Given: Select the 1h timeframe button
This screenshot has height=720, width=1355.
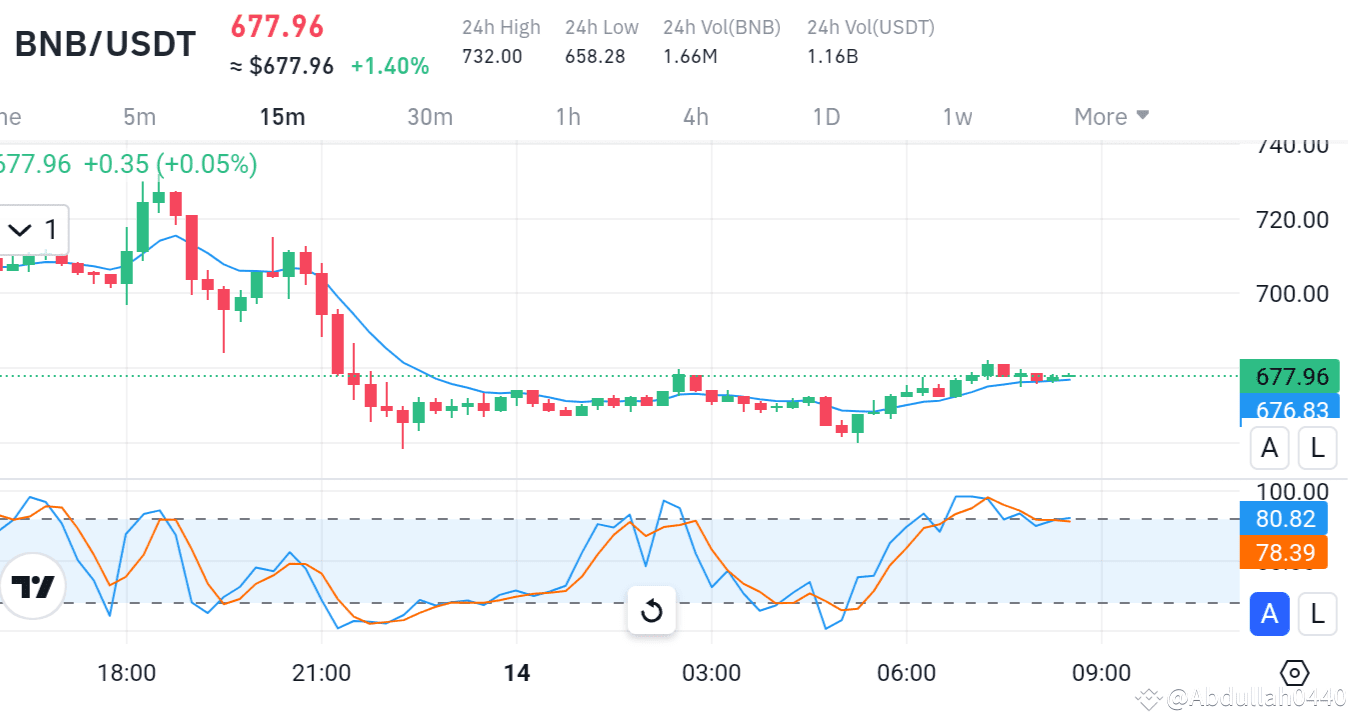Looking at the screenshot, I should tap(567, 117).
